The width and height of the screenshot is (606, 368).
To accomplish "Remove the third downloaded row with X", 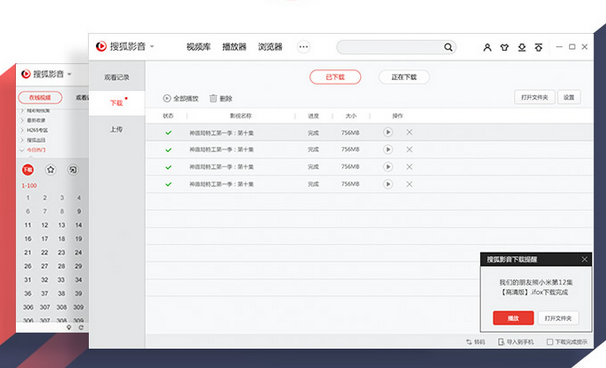I will tap(409, 167).
